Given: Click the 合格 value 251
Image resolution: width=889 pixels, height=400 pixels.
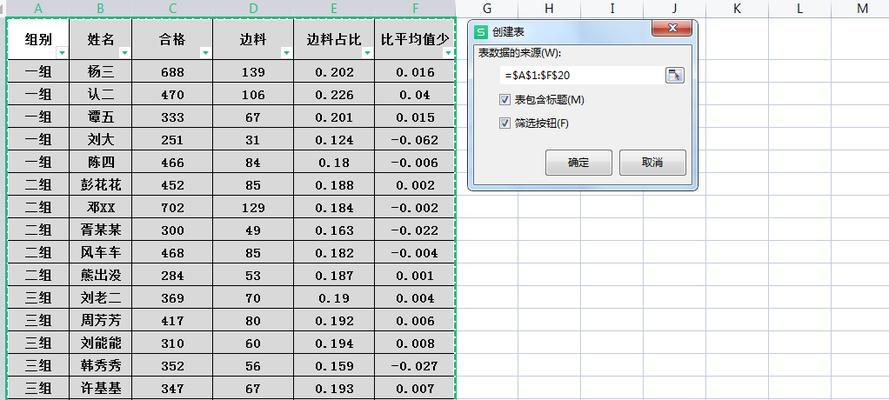Looking at the screenshot, I should [172, 139].
